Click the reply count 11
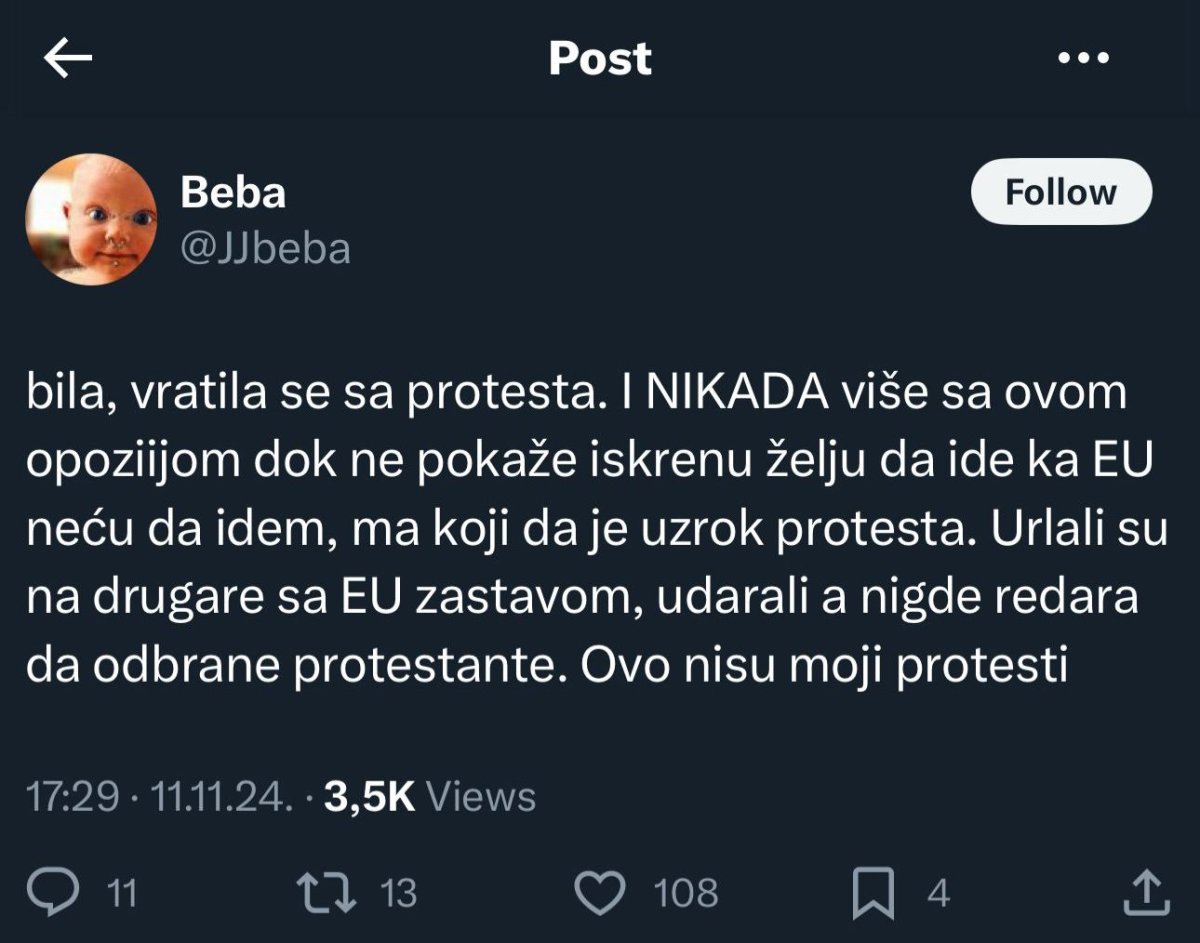Image resolution: width=1200 pixels, height=943 pixels. pyautogui.click(x=121, y=893)
